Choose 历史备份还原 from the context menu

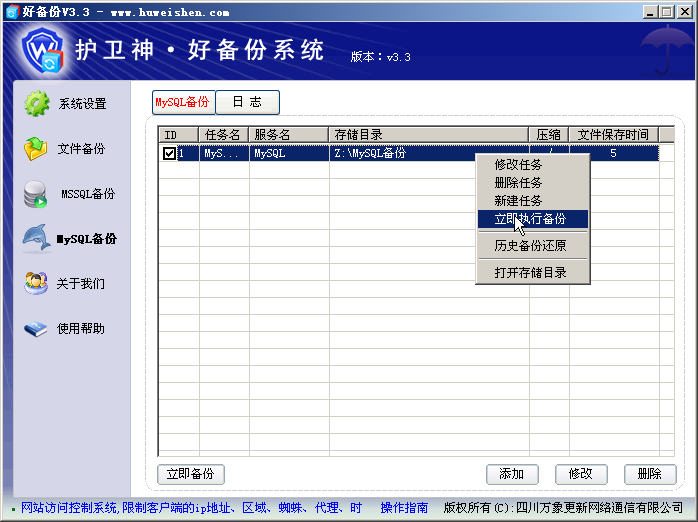533,246
